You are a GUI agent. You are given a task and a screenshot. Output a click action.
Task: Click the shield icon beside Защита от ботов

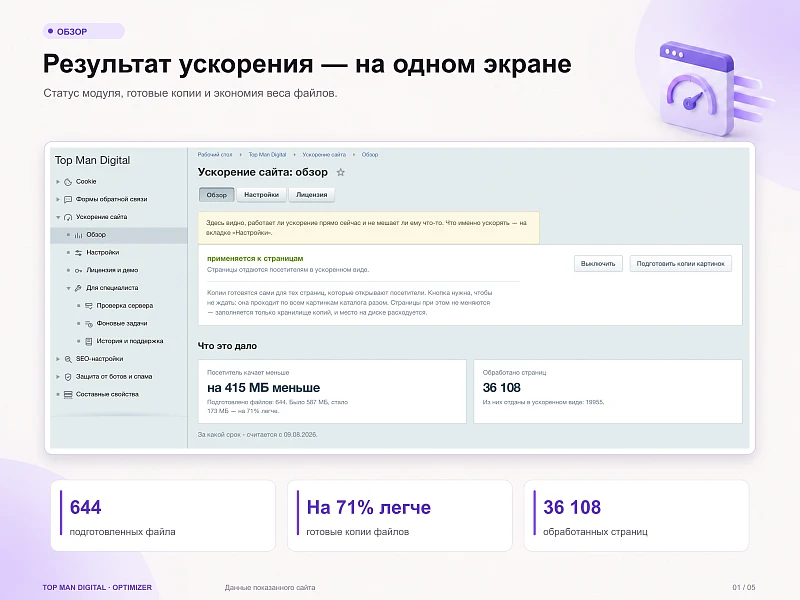click(68, 377)
